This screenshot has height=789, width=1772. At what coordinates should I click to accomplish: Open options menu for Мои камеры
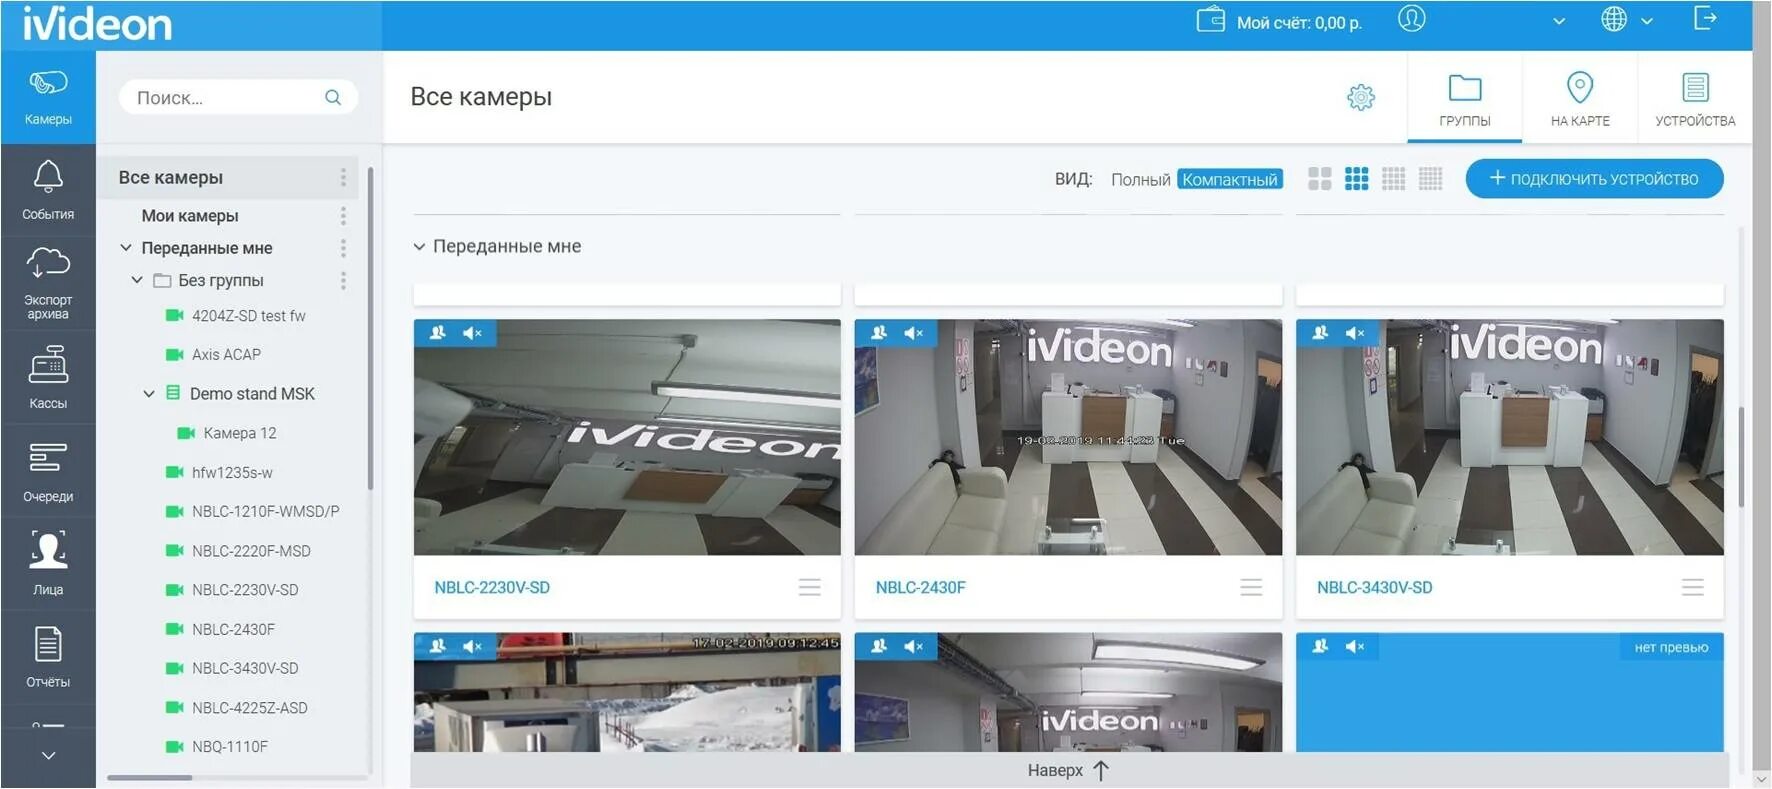pos(343,216)
